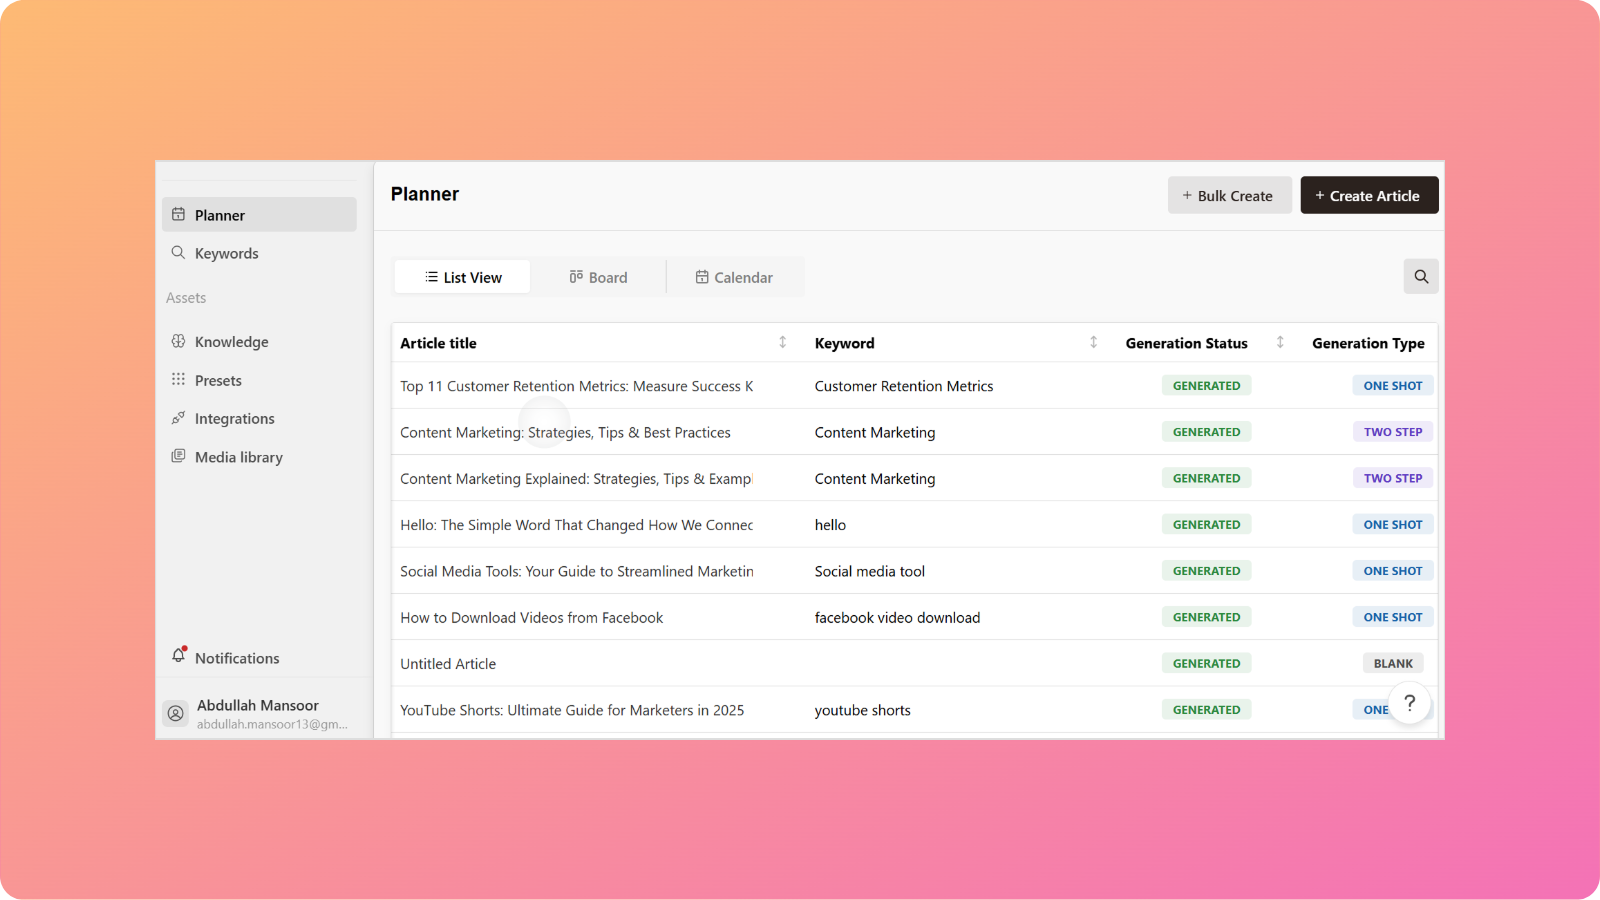Select the List View tab
Screen dimensions: 1600x900
[x=462, y=276]
